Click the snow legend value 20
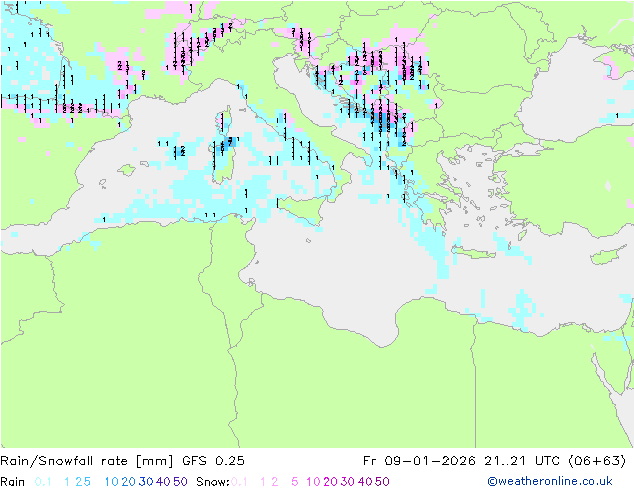Viewport: 634px width, 490px height. [330, 482]
